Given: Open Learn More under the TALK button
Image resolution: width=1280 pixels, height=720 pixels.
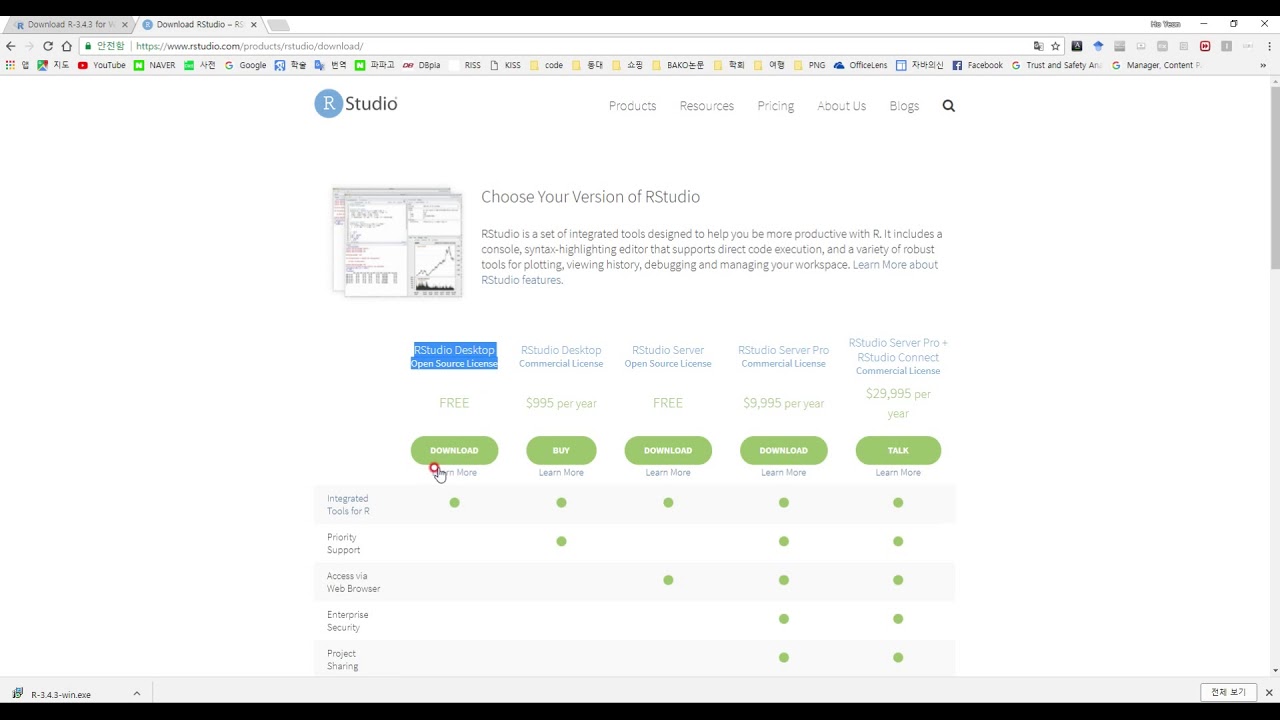Looking at the screenshot, I should coord(898,473).
